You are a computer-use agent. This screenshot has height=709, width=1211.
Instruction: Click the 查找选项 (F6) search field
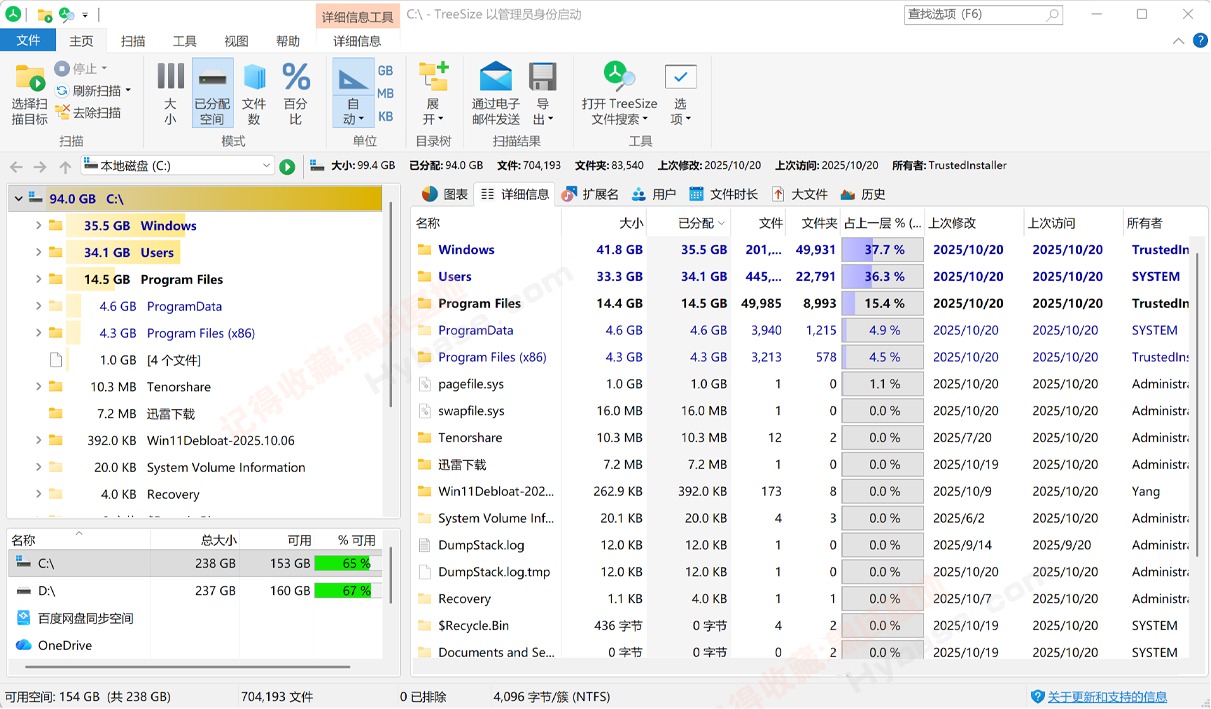tap(975, 15)
